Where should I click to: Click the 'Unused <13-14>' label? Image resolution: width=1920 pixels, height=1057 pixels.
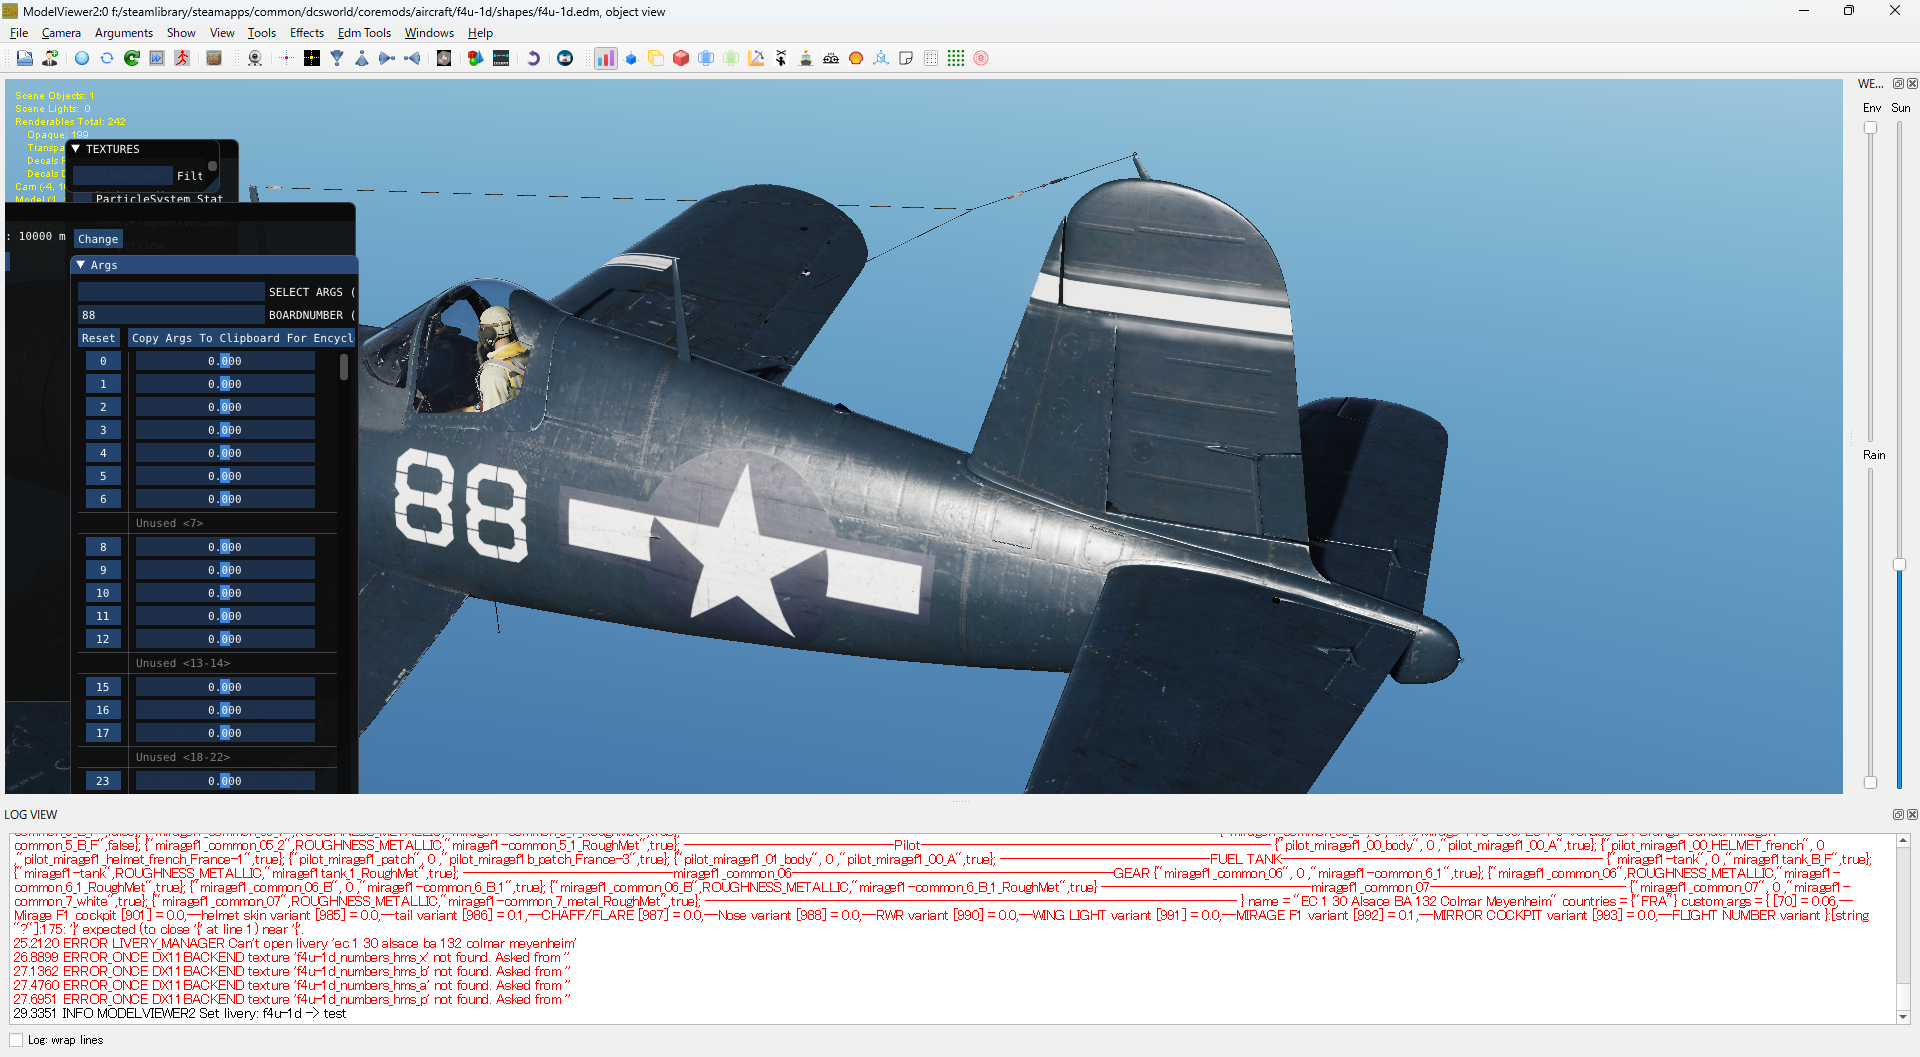[x=183, y=663]
